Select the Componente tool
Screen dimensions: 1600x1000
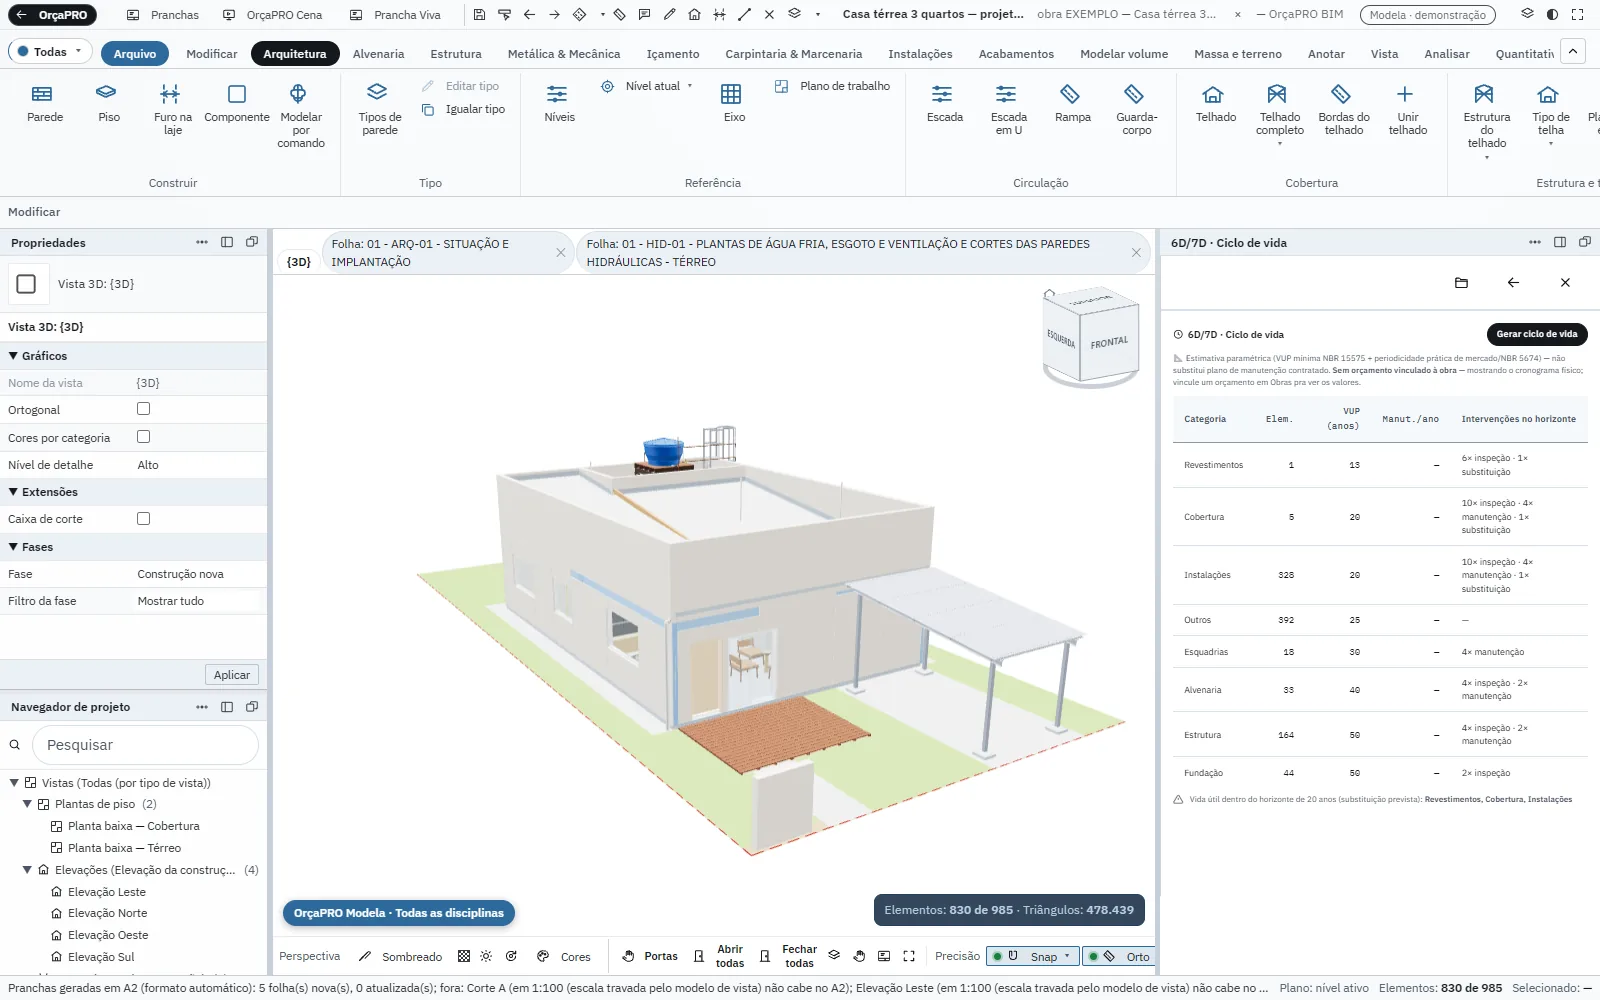tap(237, 103)
